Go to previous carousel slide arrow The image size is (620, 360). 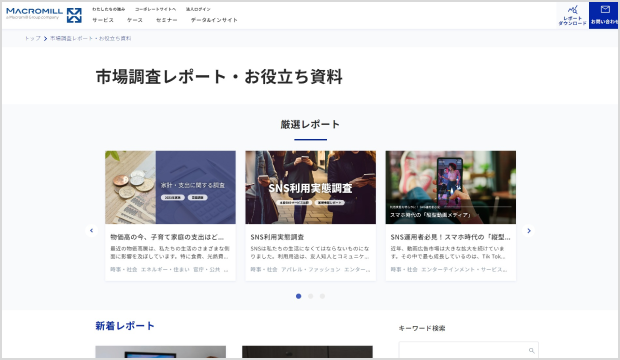(x=91, y=230)
